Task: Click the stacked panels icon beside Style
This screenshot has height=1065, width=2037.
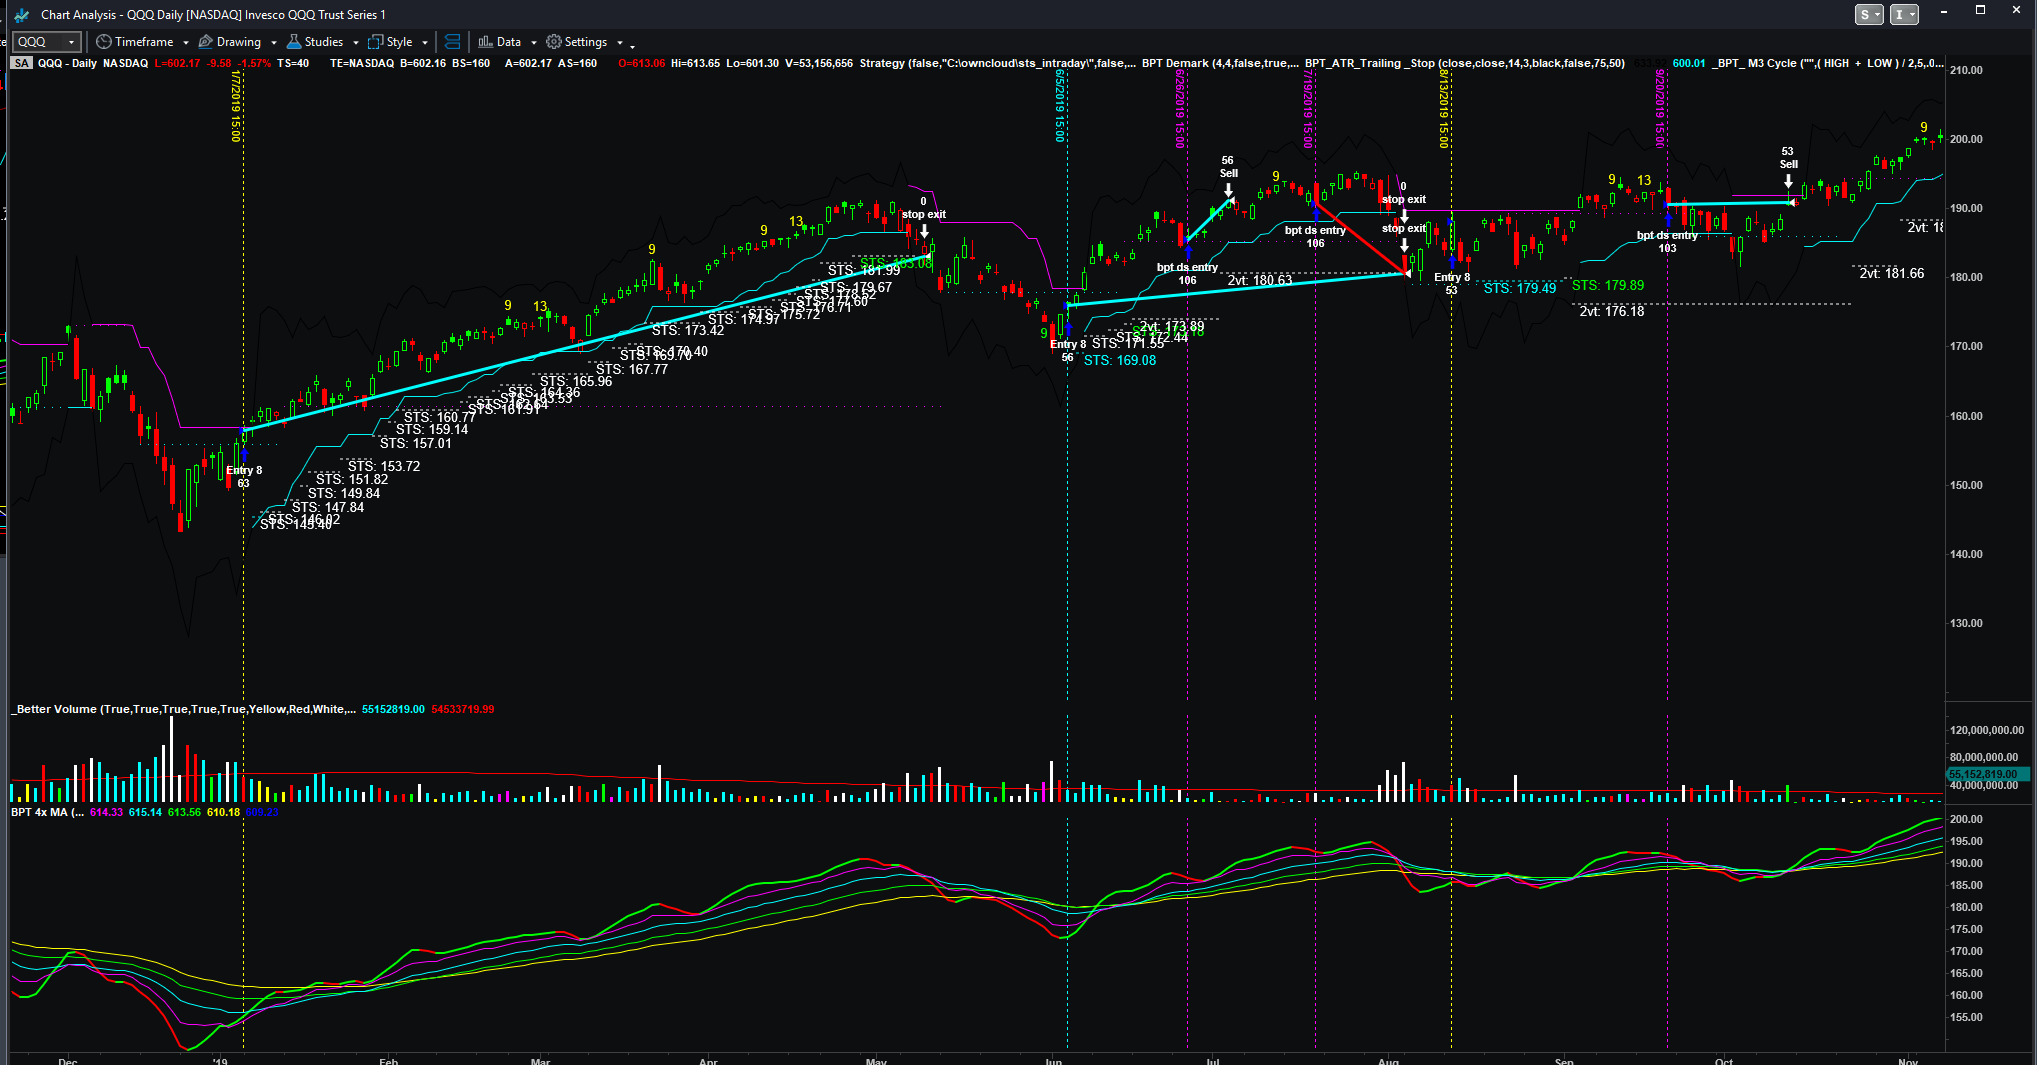Action: (452, 42)
